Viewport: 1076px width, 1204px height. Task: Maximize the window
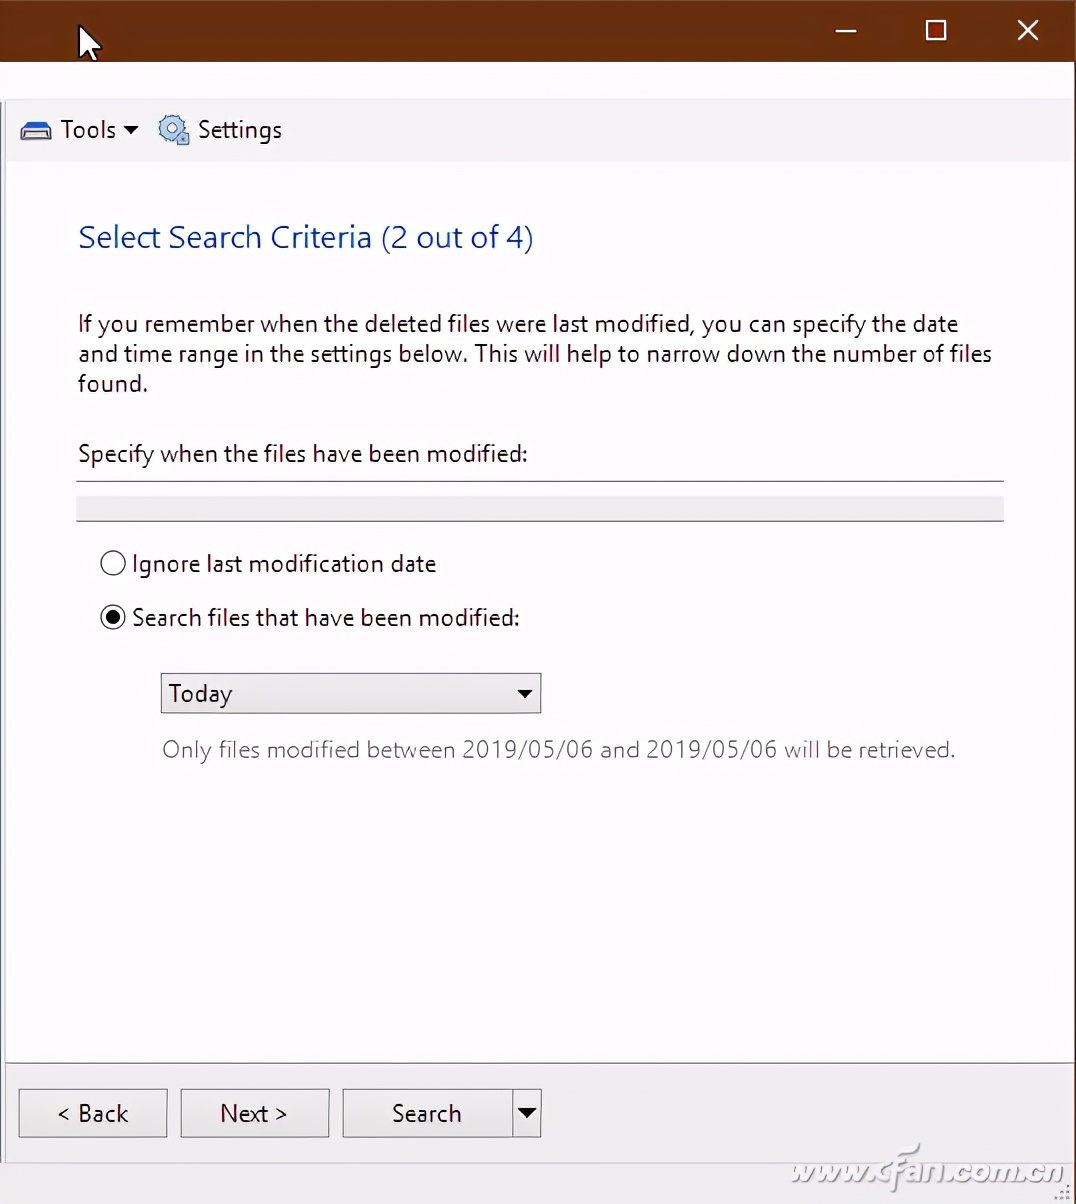936,31
